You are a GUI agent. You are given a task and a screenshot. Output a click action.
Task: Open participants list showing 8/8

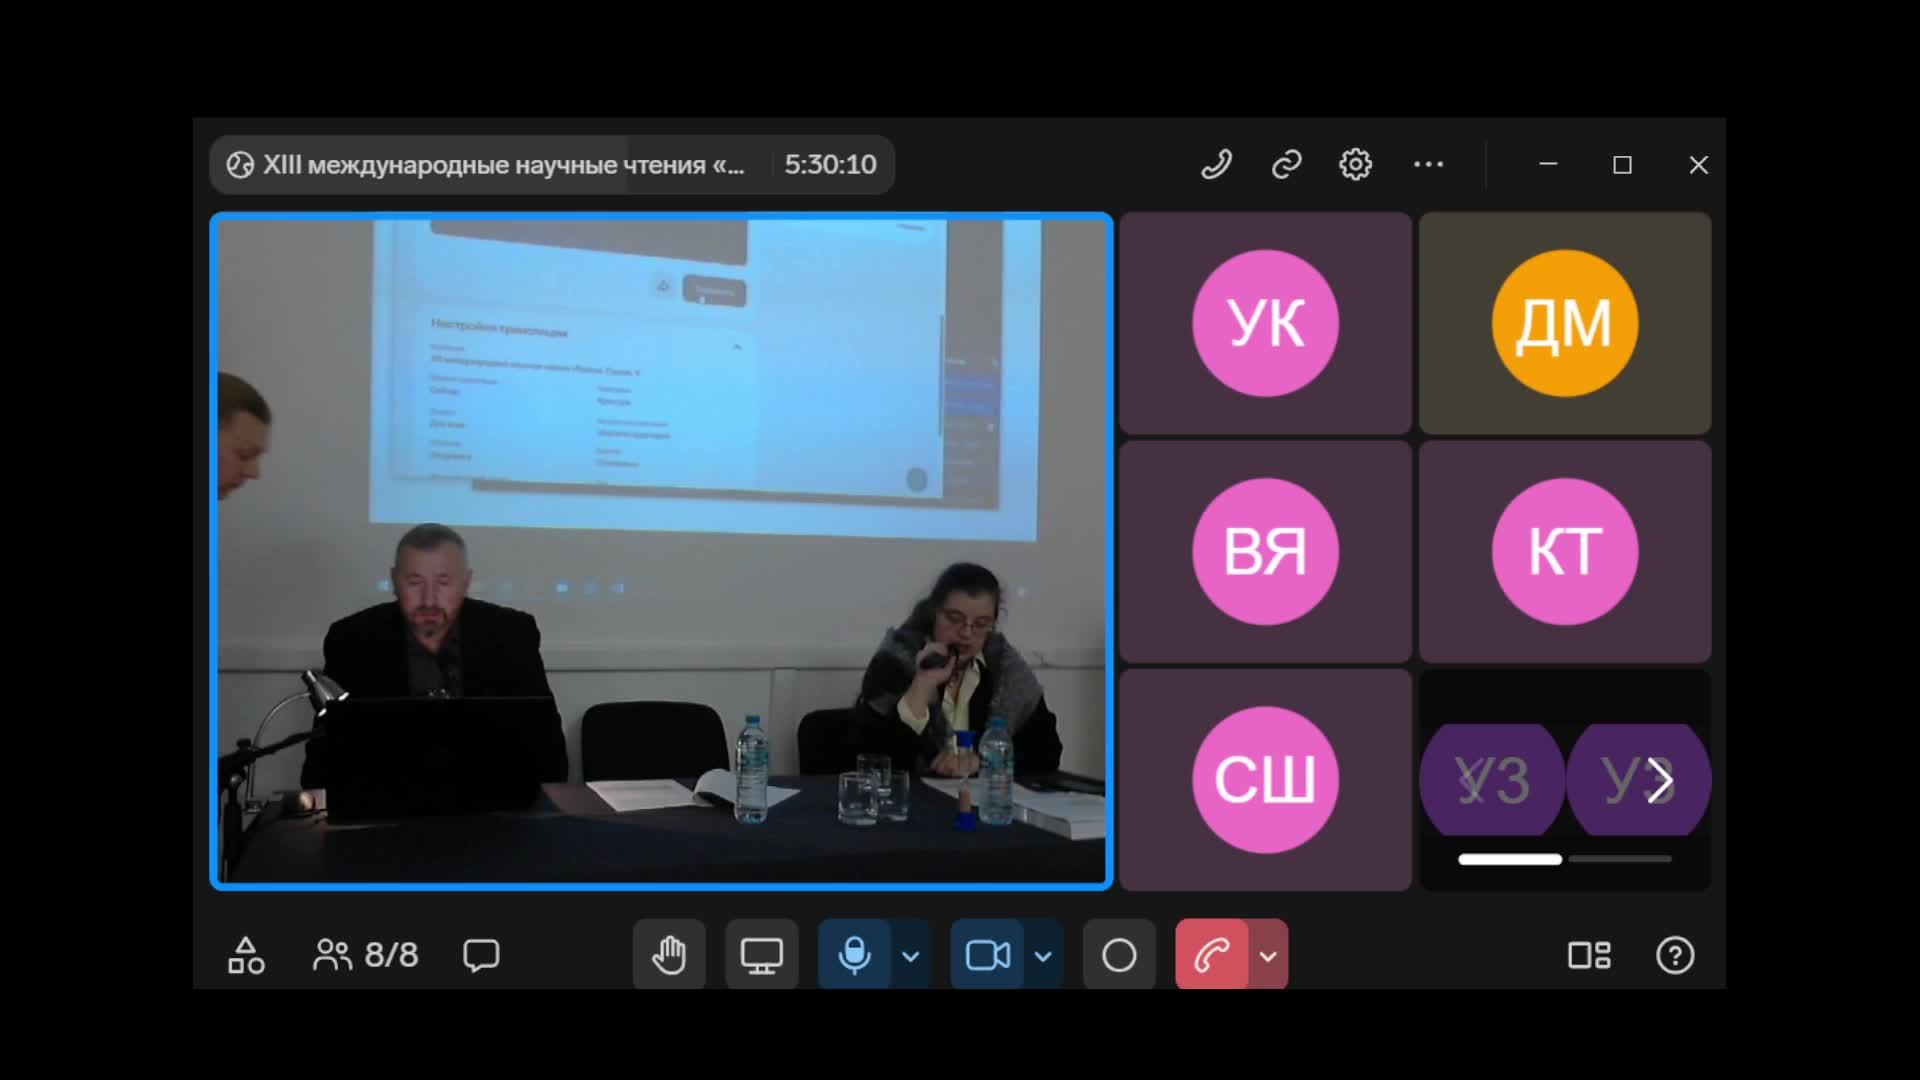point(366,955)
